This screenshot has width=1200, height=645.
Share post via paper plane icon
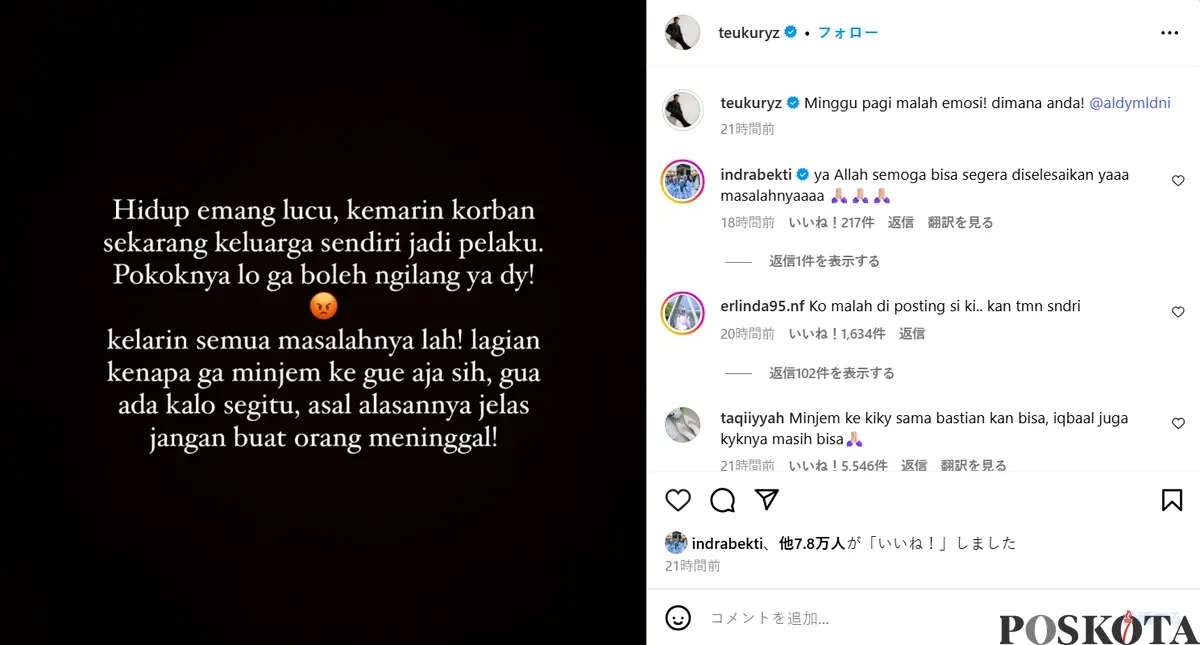[767, 500]
